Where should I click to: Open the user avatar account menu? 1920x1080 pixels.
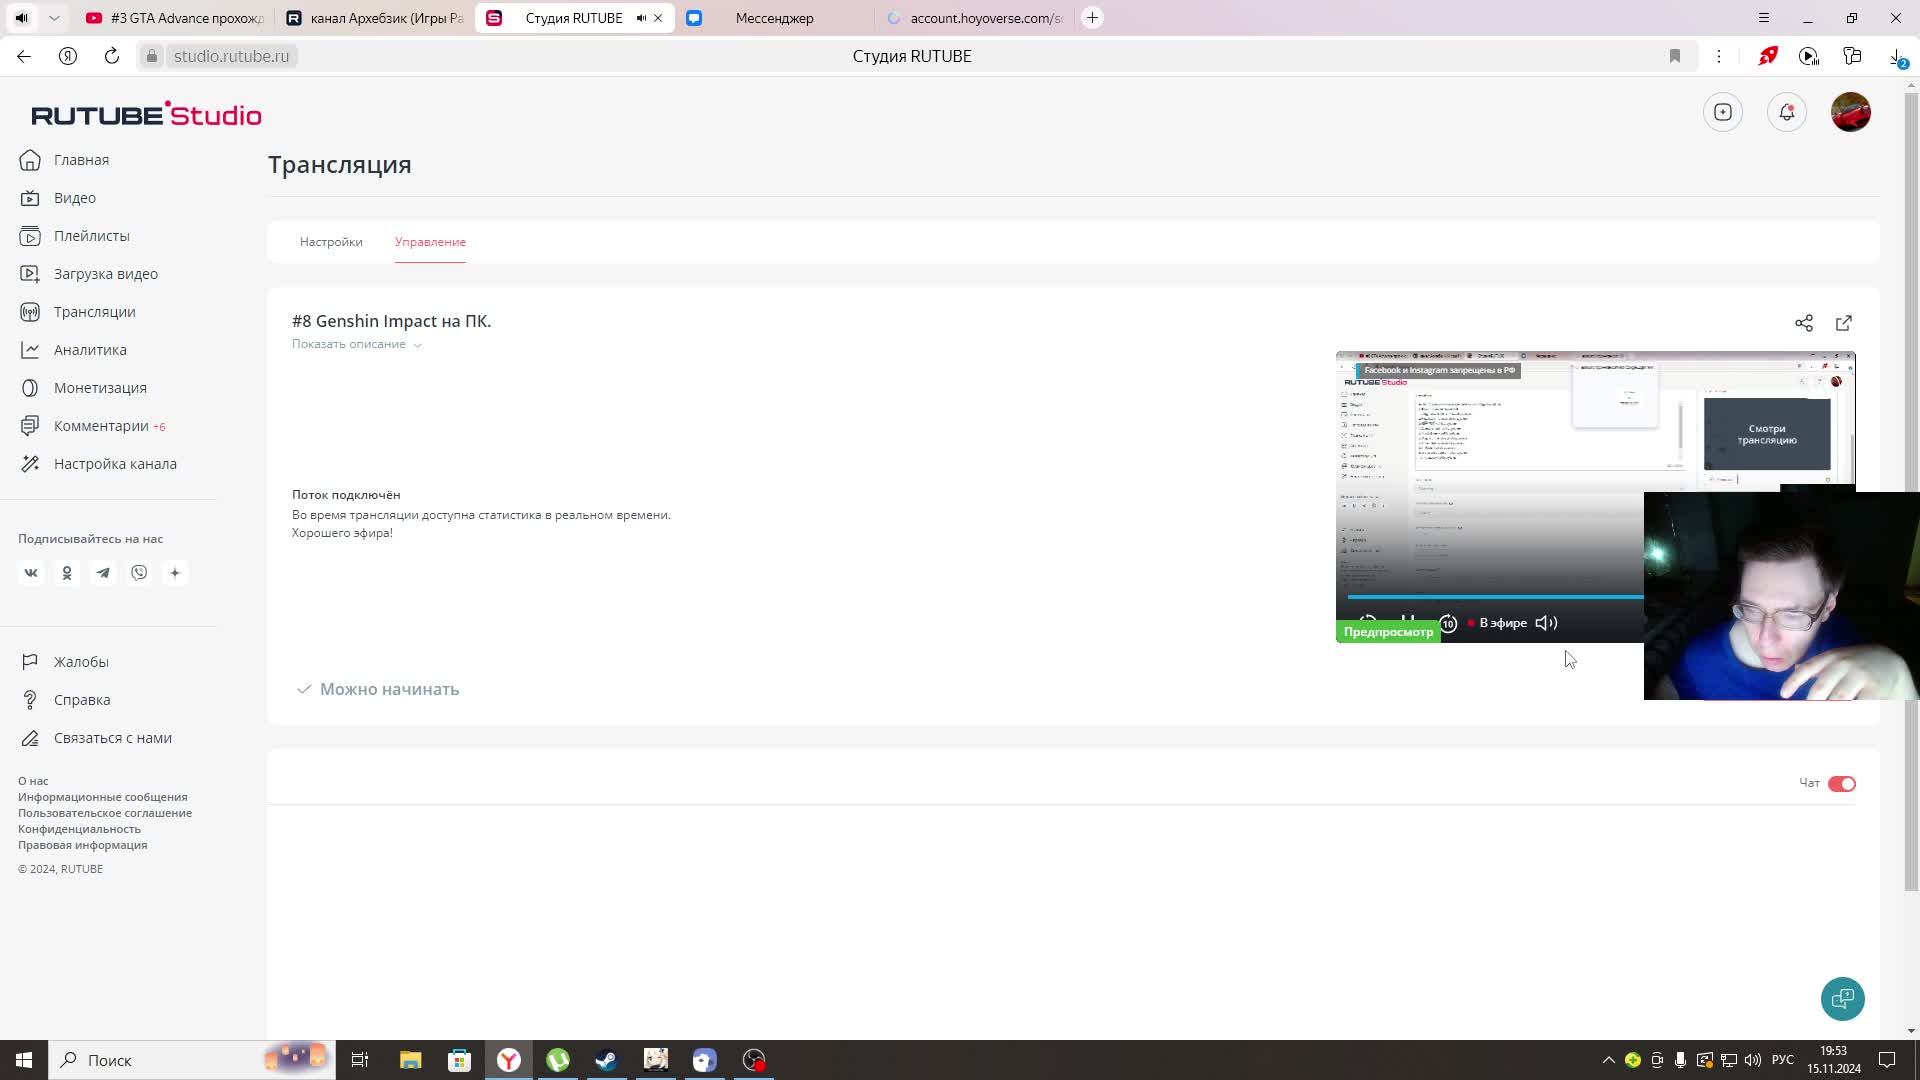1850,112
